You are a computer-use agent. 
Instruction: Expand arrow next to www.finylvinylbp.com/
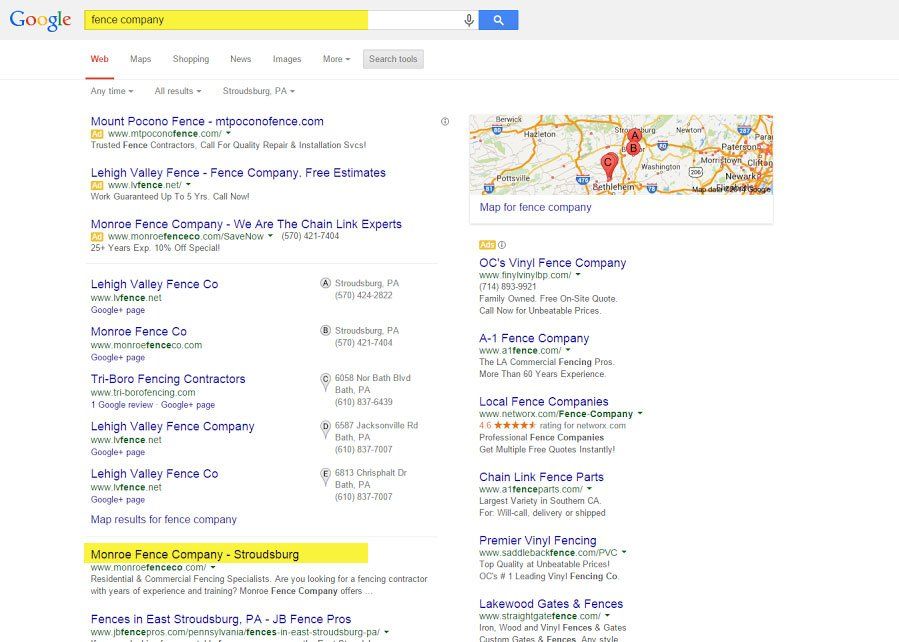pos(578,275)
